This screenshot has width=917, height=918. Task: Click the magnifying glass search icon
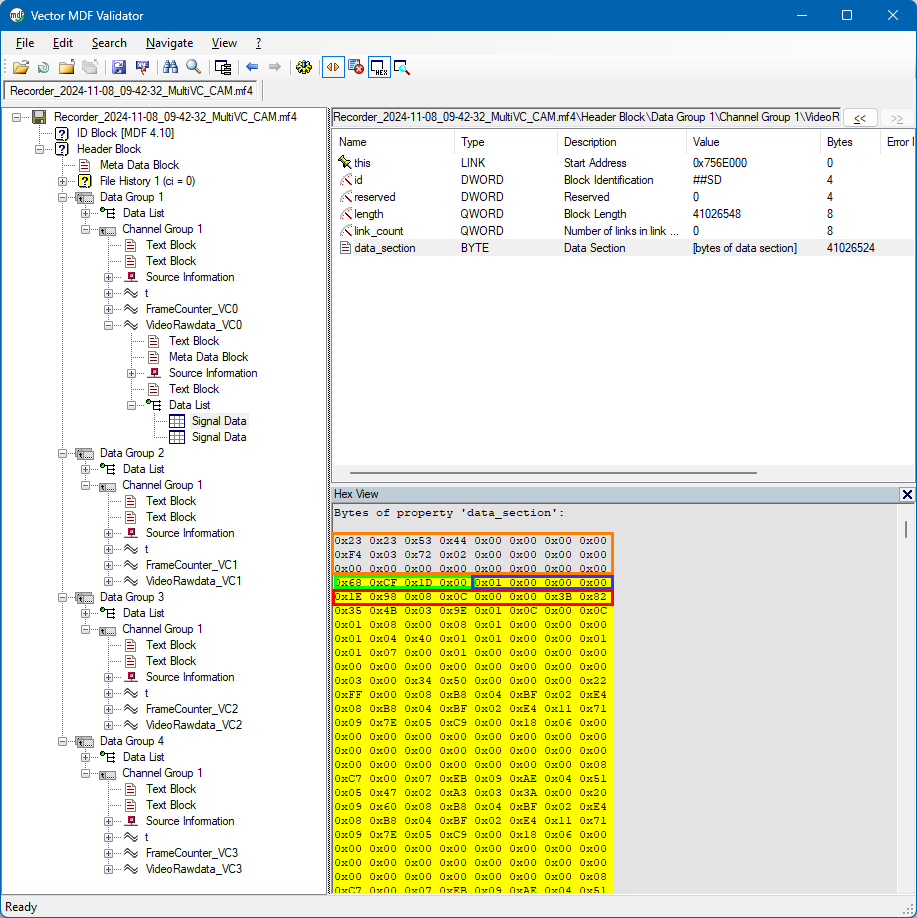coord(193,67)
